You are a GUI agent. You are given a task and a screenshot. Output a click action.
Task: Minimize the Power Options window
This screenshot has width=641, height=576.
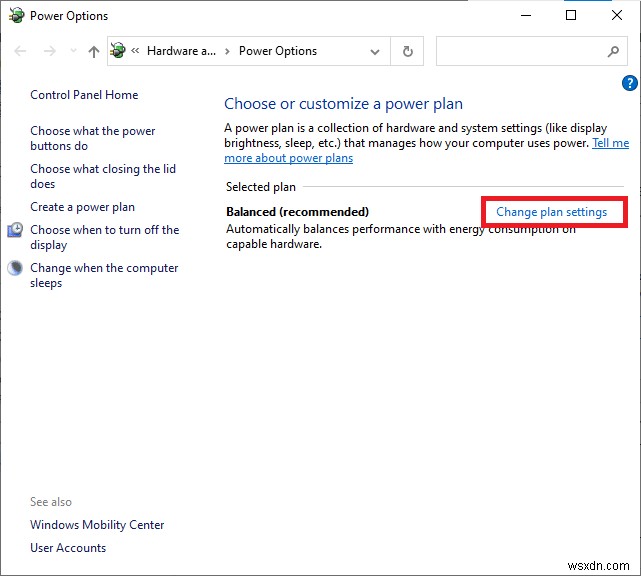coord(526,16)
